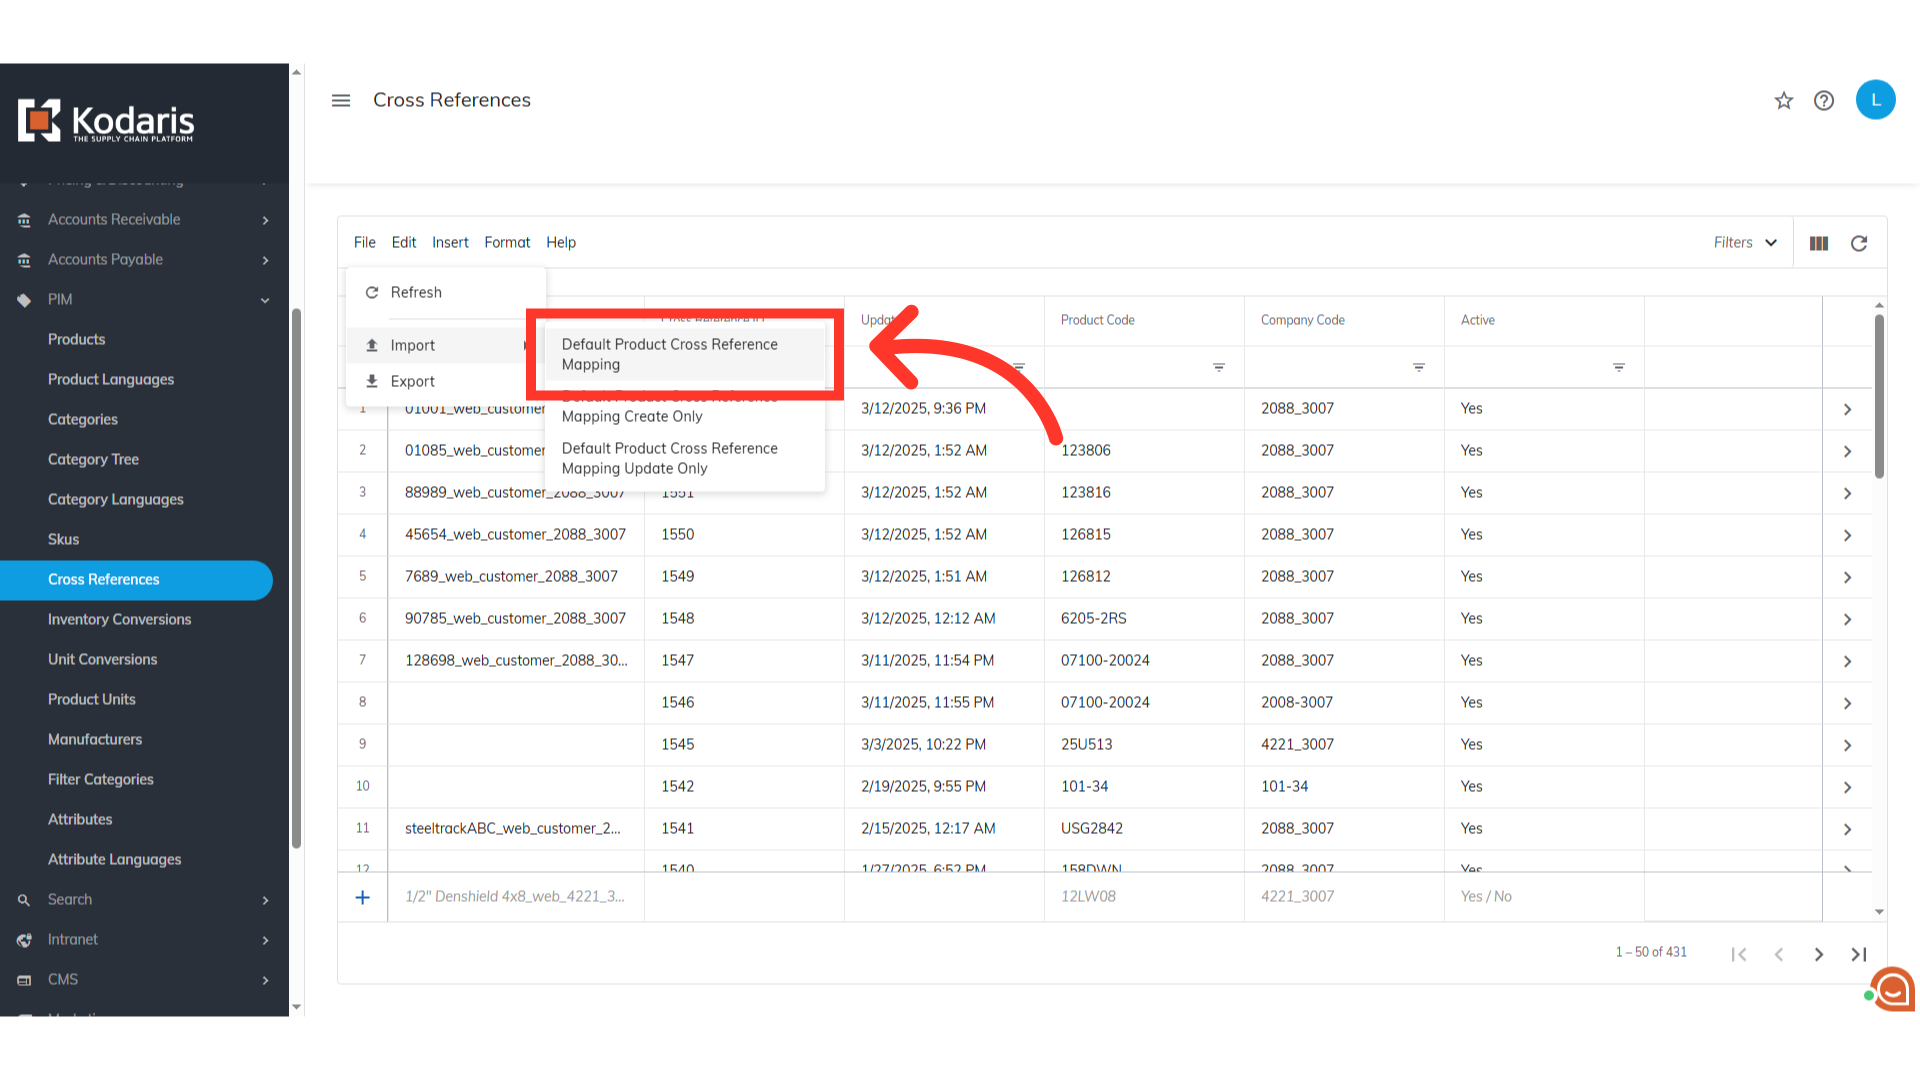
Task: Expand the Filters dropdown
Action: tap(1745, 242)
